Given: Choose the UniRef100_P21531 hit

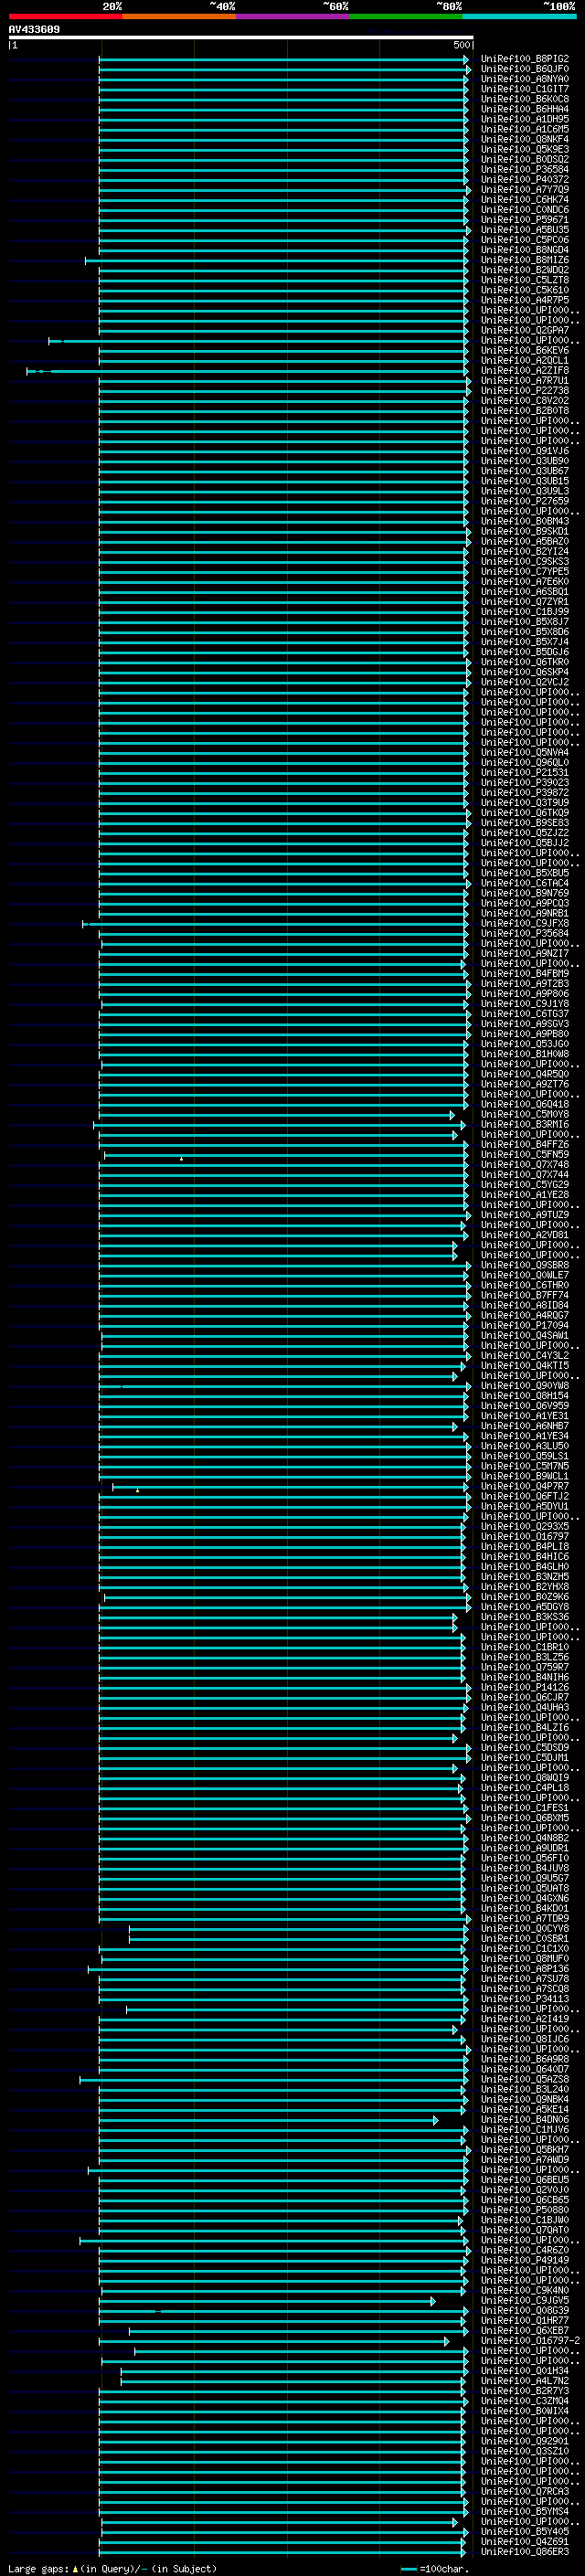Looking at the screenshot, I should pyautogui.click(x=525, y=773).
